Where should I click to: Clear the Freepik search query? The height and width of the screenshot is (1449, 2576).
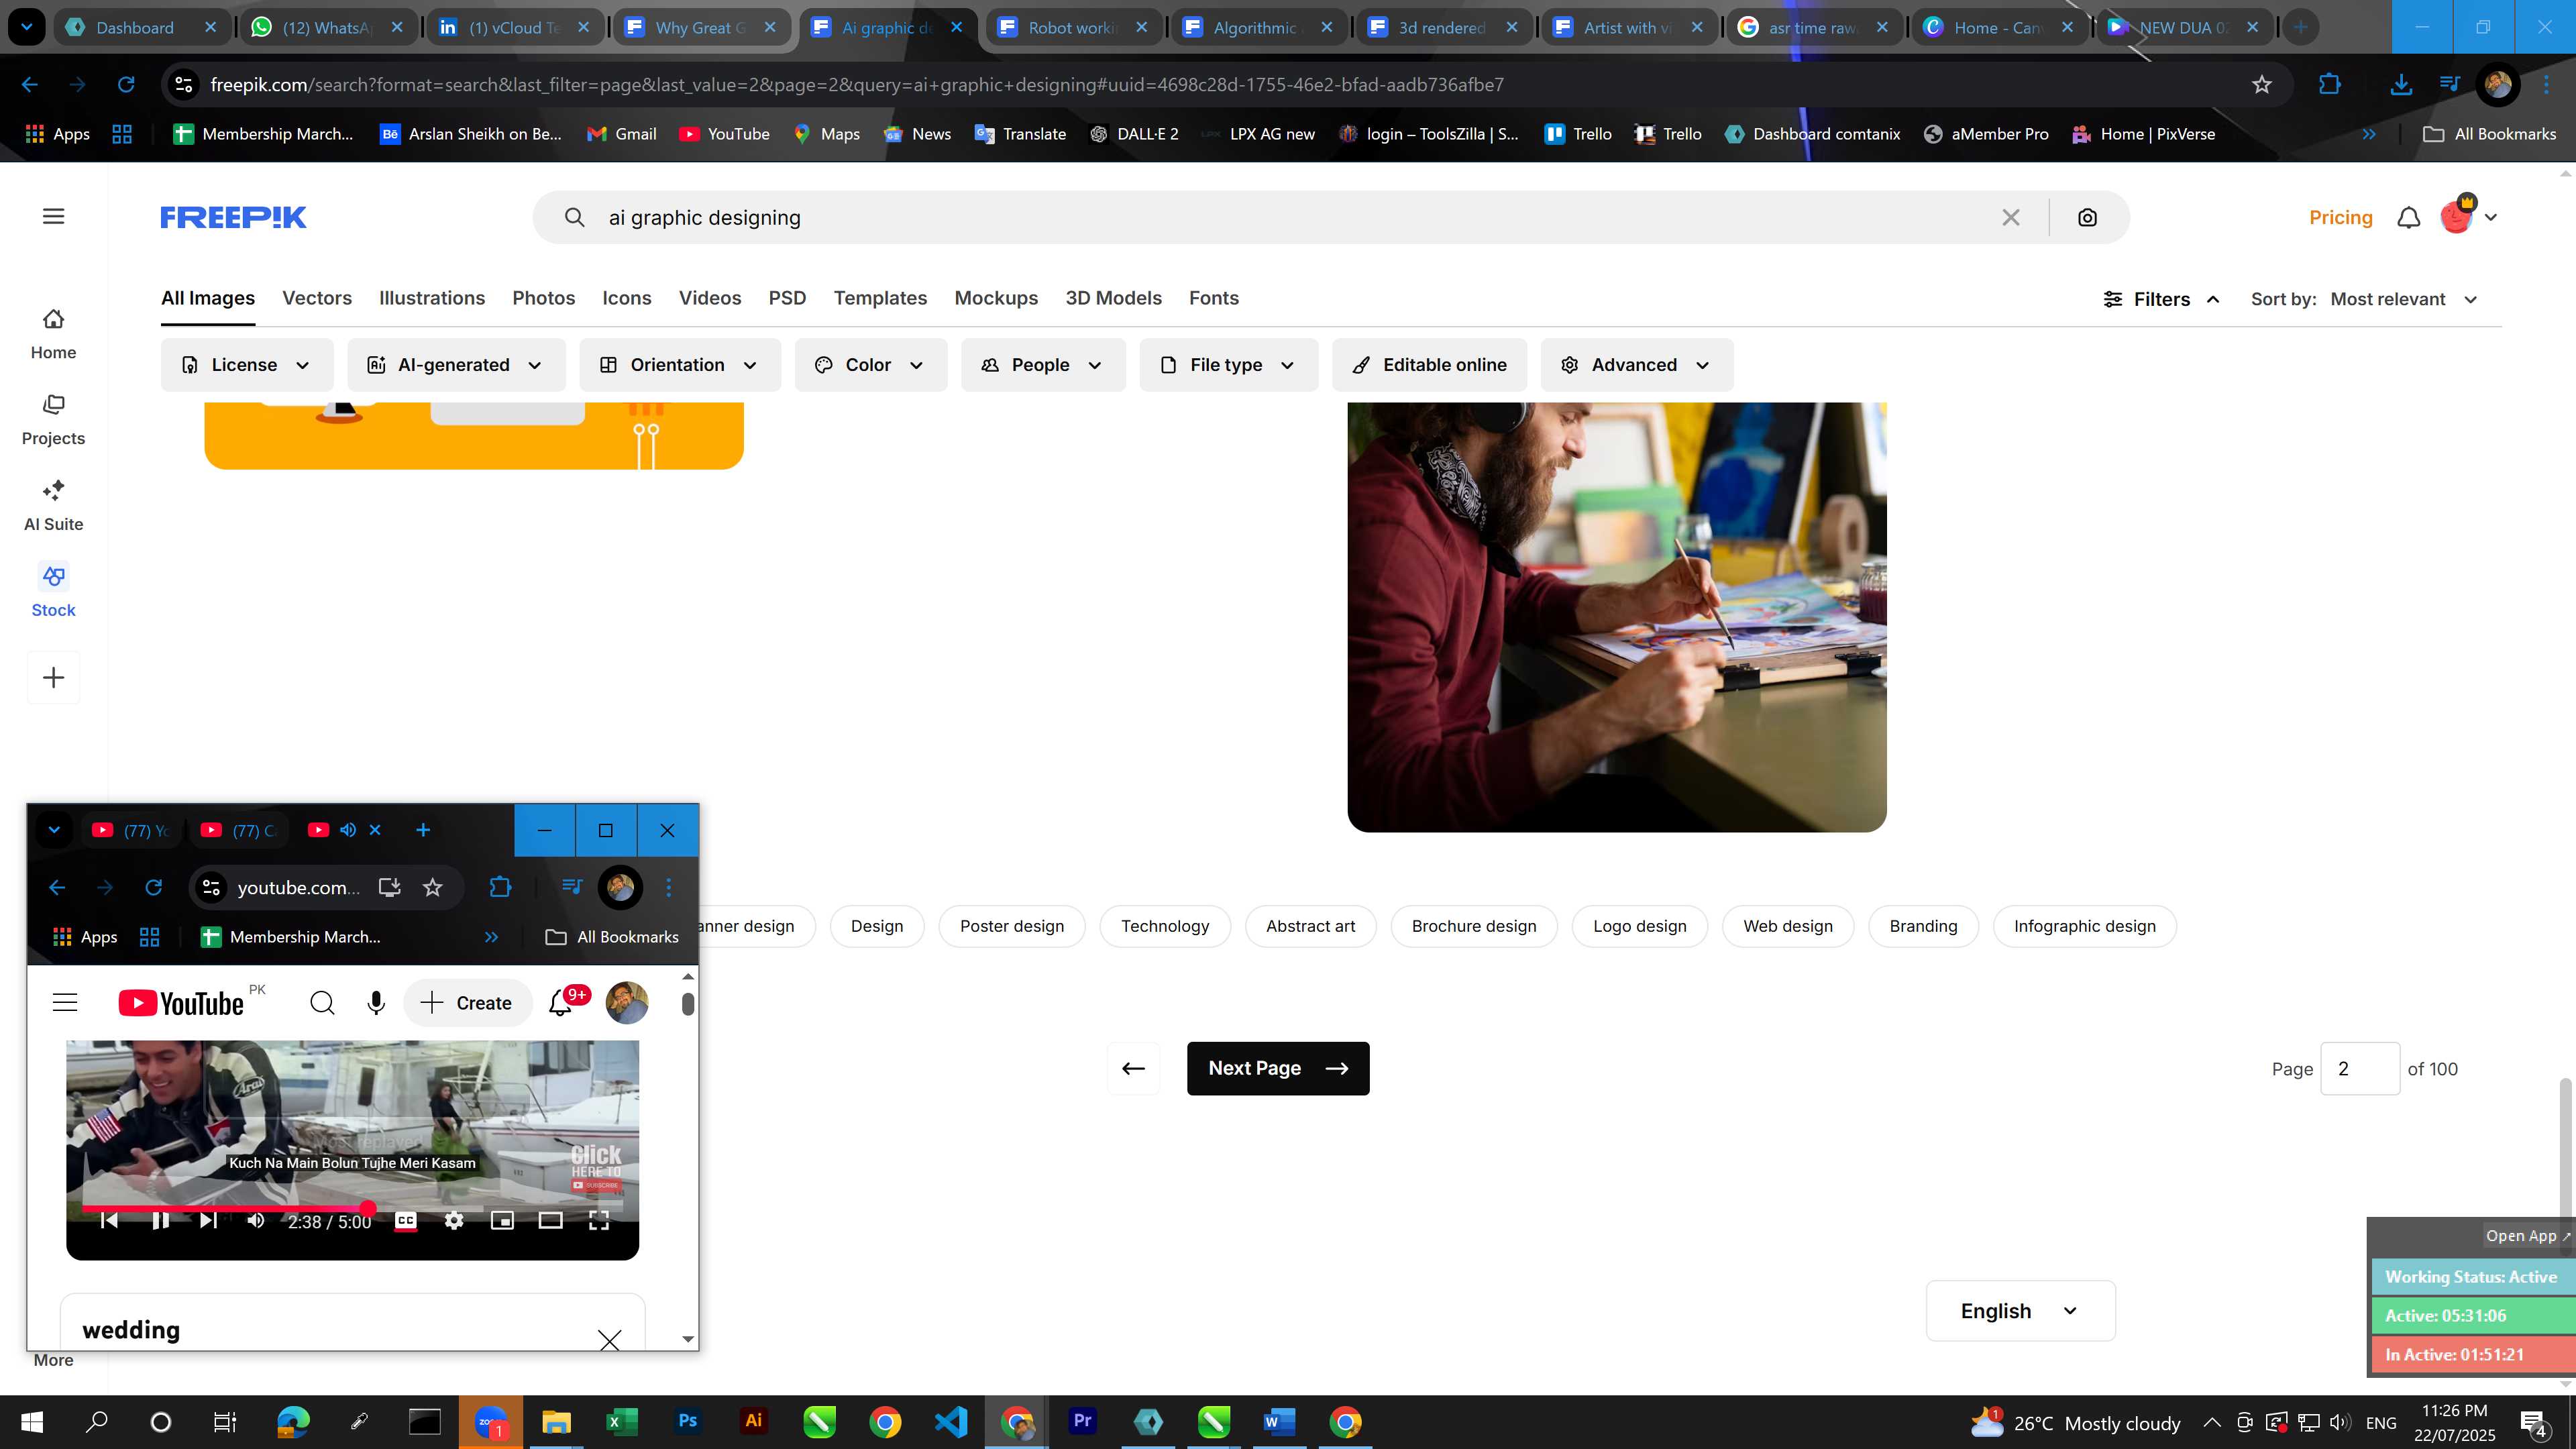click(2011, 217)
